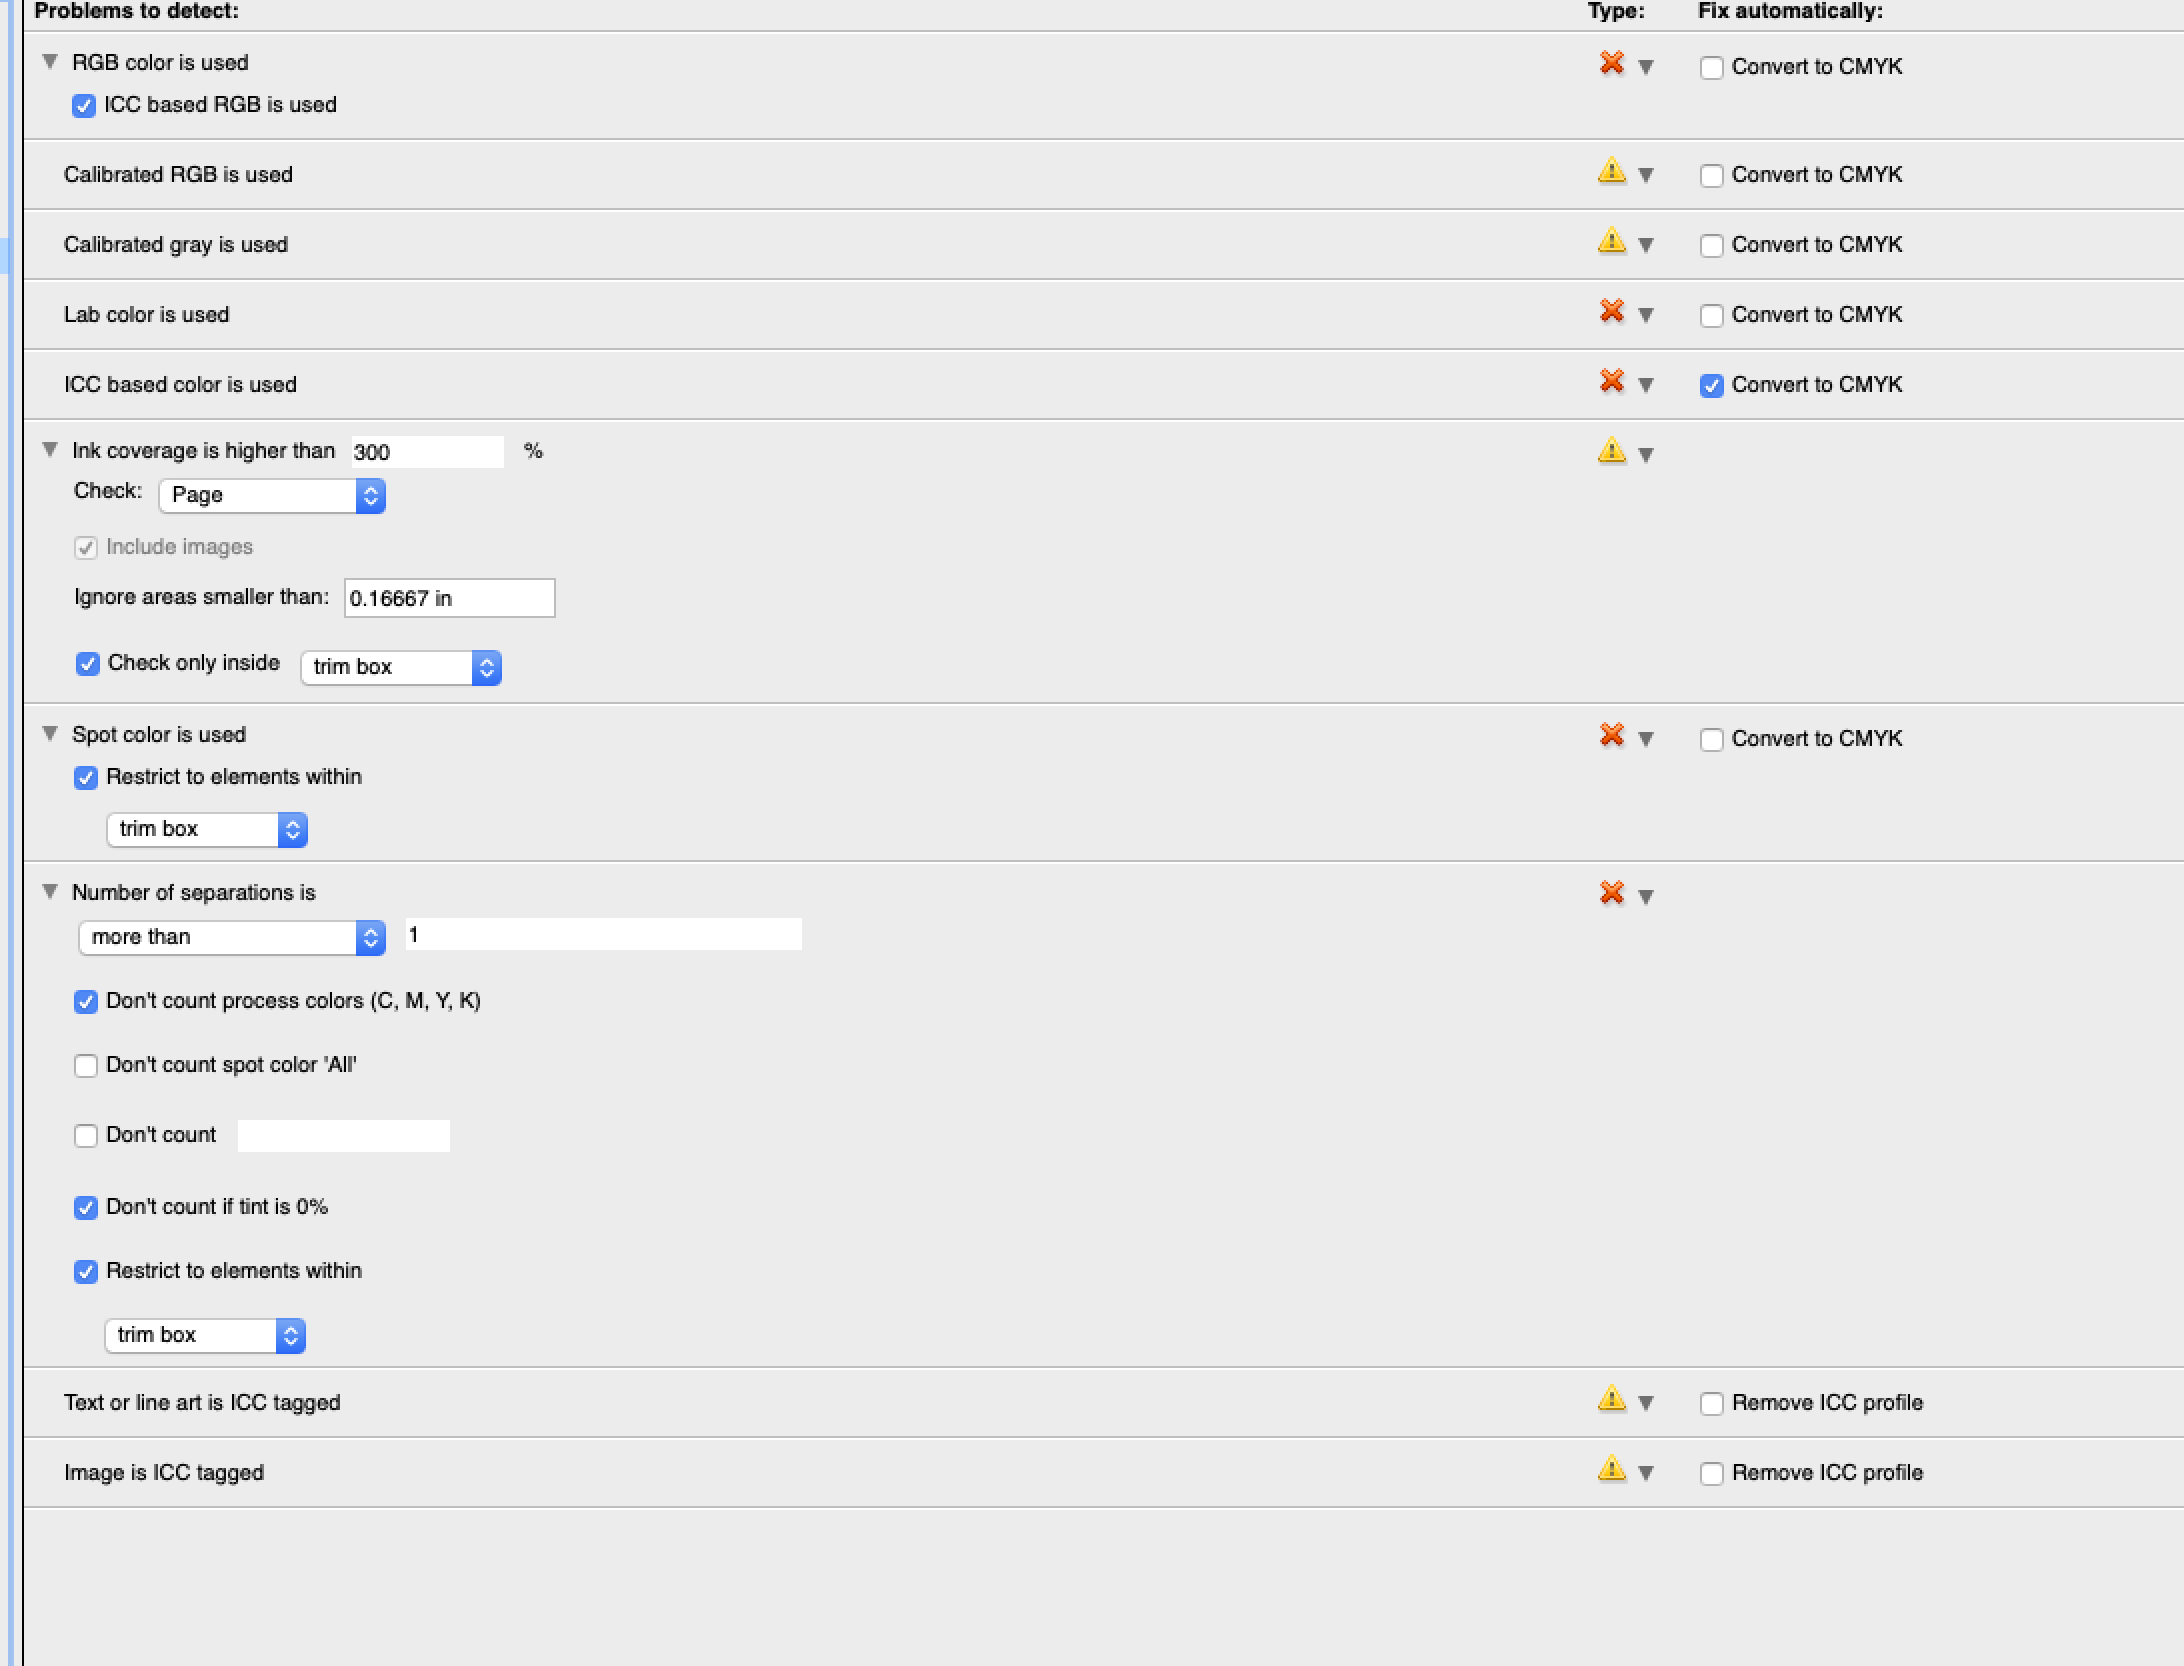The height and width of the screenshot is (1666, 2184).
Task: Click the error icon for ICC based color
Action: [x=1611, y=381]
